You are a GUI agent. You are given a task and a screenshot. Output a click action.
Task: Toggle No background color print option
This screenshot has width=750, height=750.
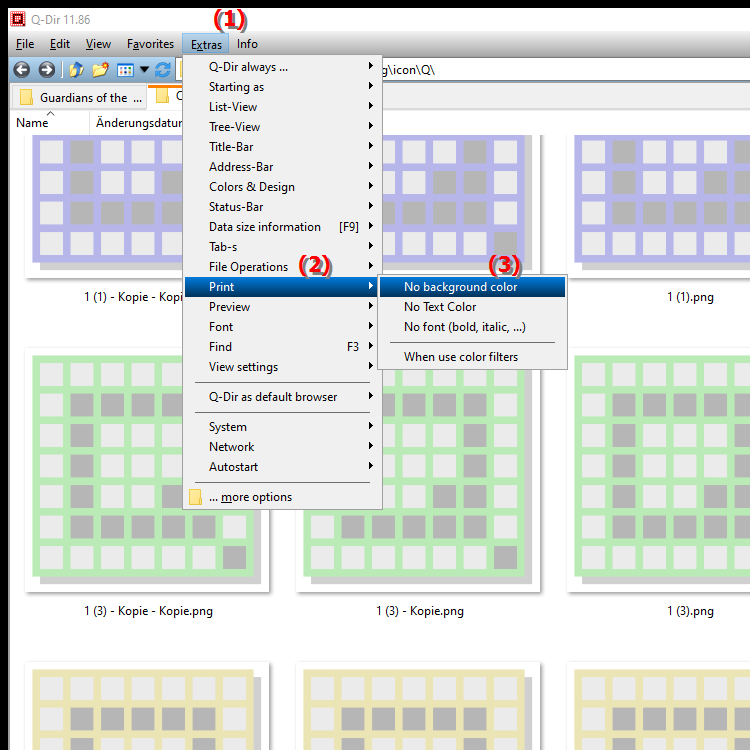click(473, 287)
